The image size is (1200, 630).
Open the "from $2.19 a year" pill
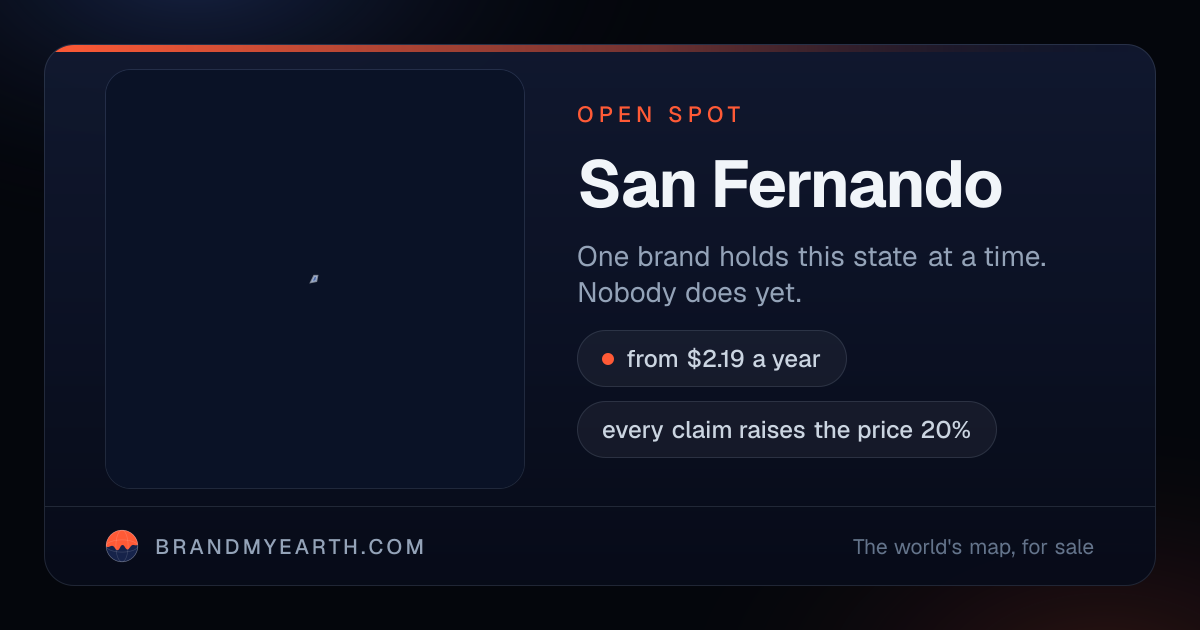[x=712, y=359]
